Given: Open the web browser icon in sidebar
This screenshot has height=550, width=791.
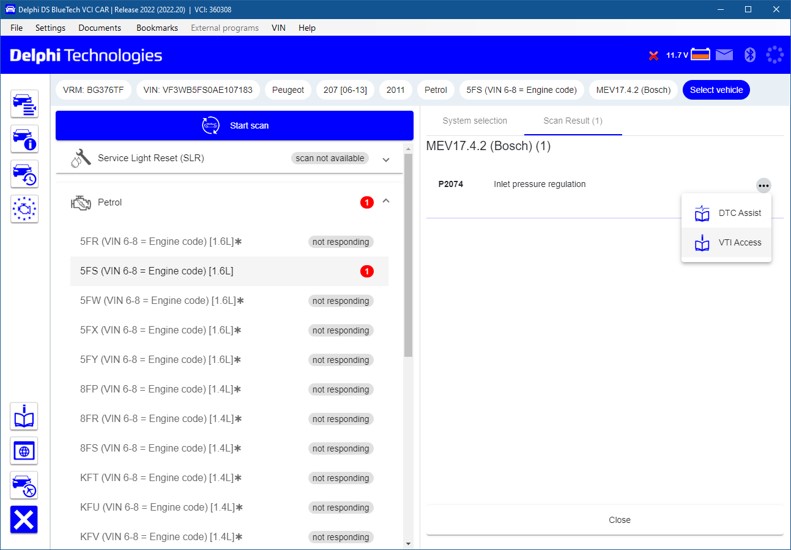Looking at the screenshot, I should pyautogui.click(x=24, y=451).
